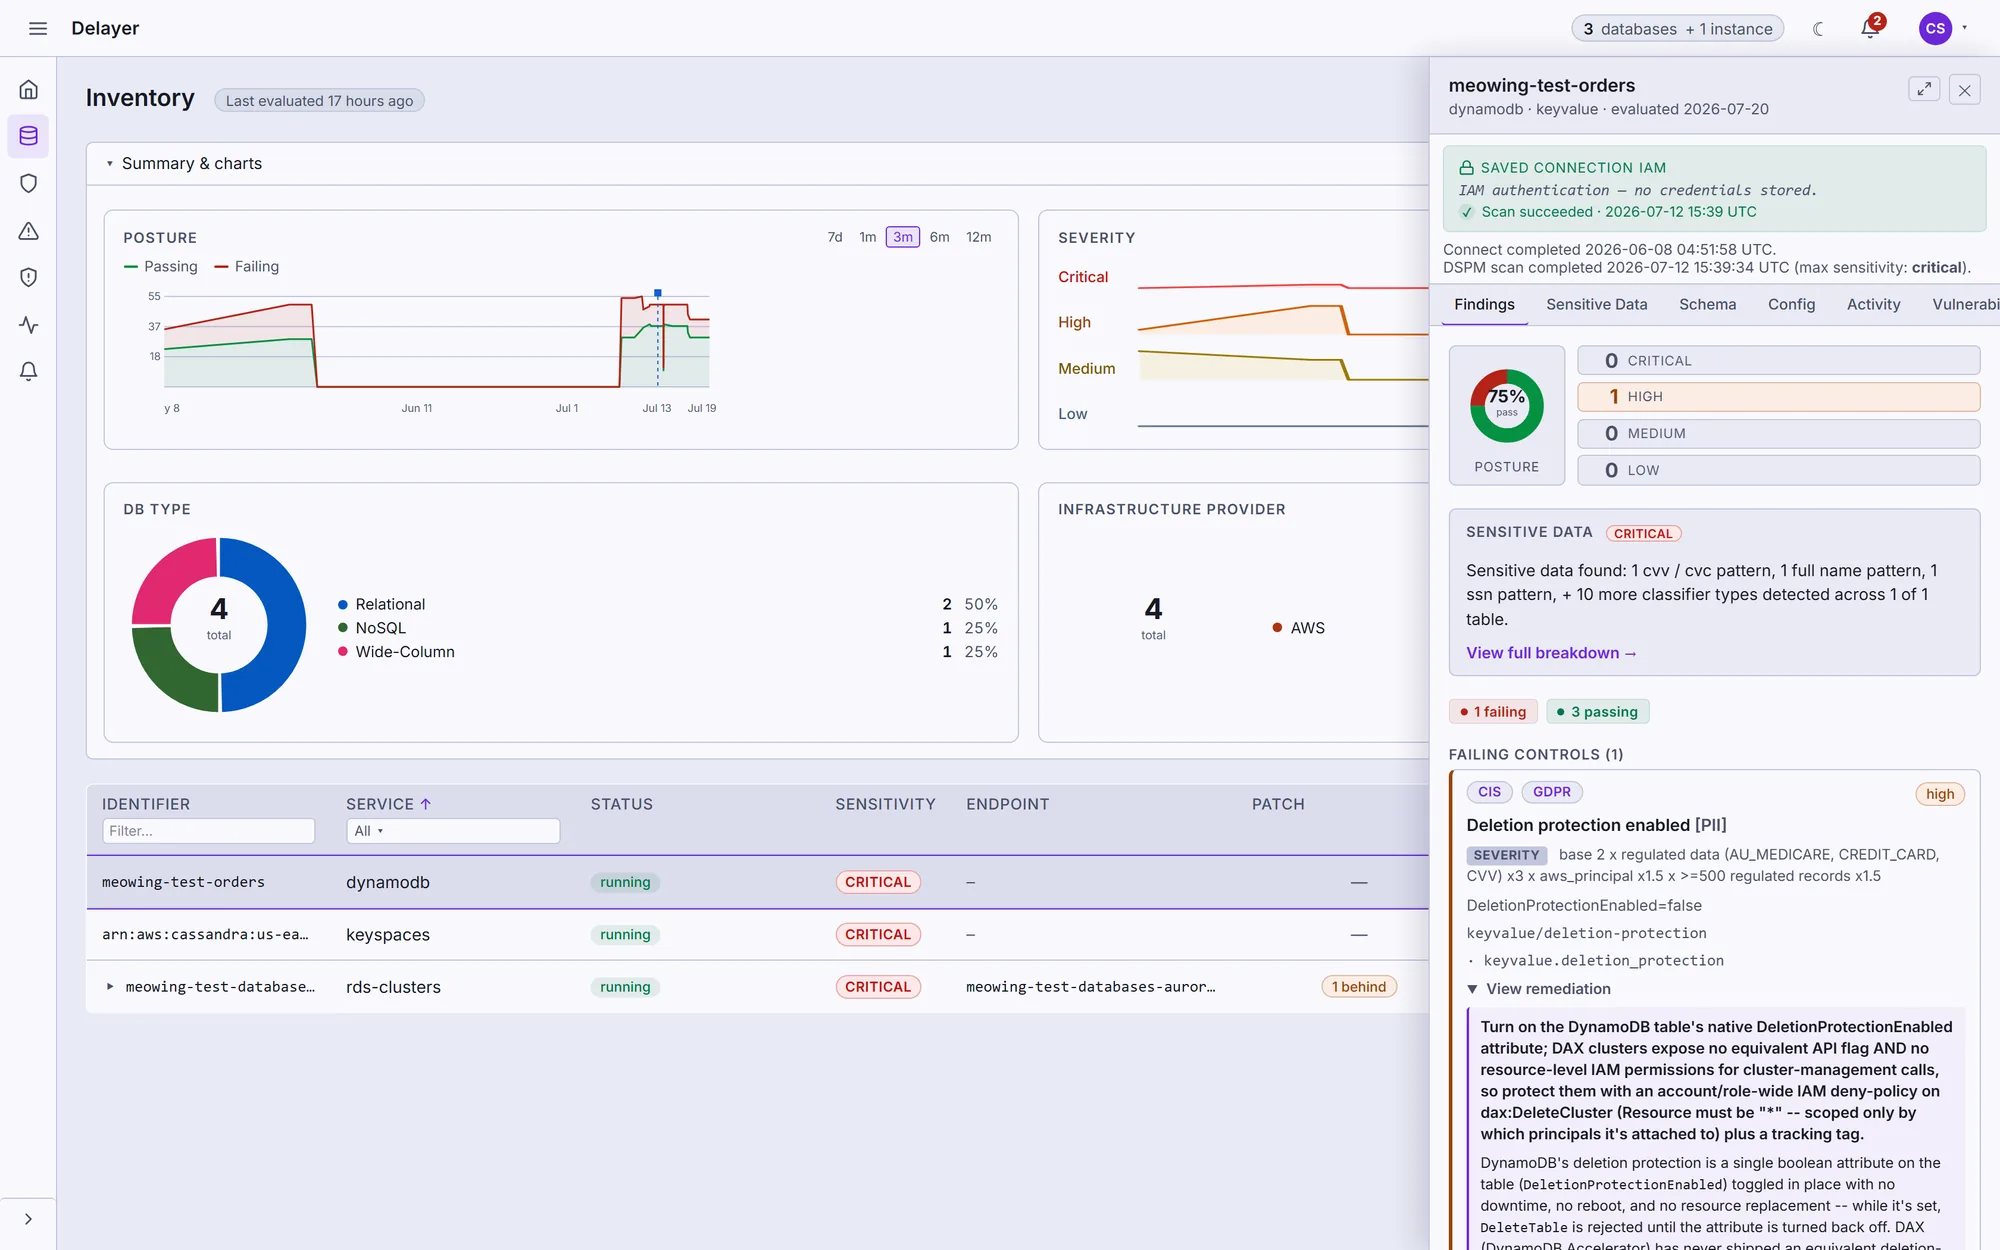The height and width of the screenshot is (1250, 2000).
Task: Open the warning triangle sidebar icon
Action: [28, 231]
